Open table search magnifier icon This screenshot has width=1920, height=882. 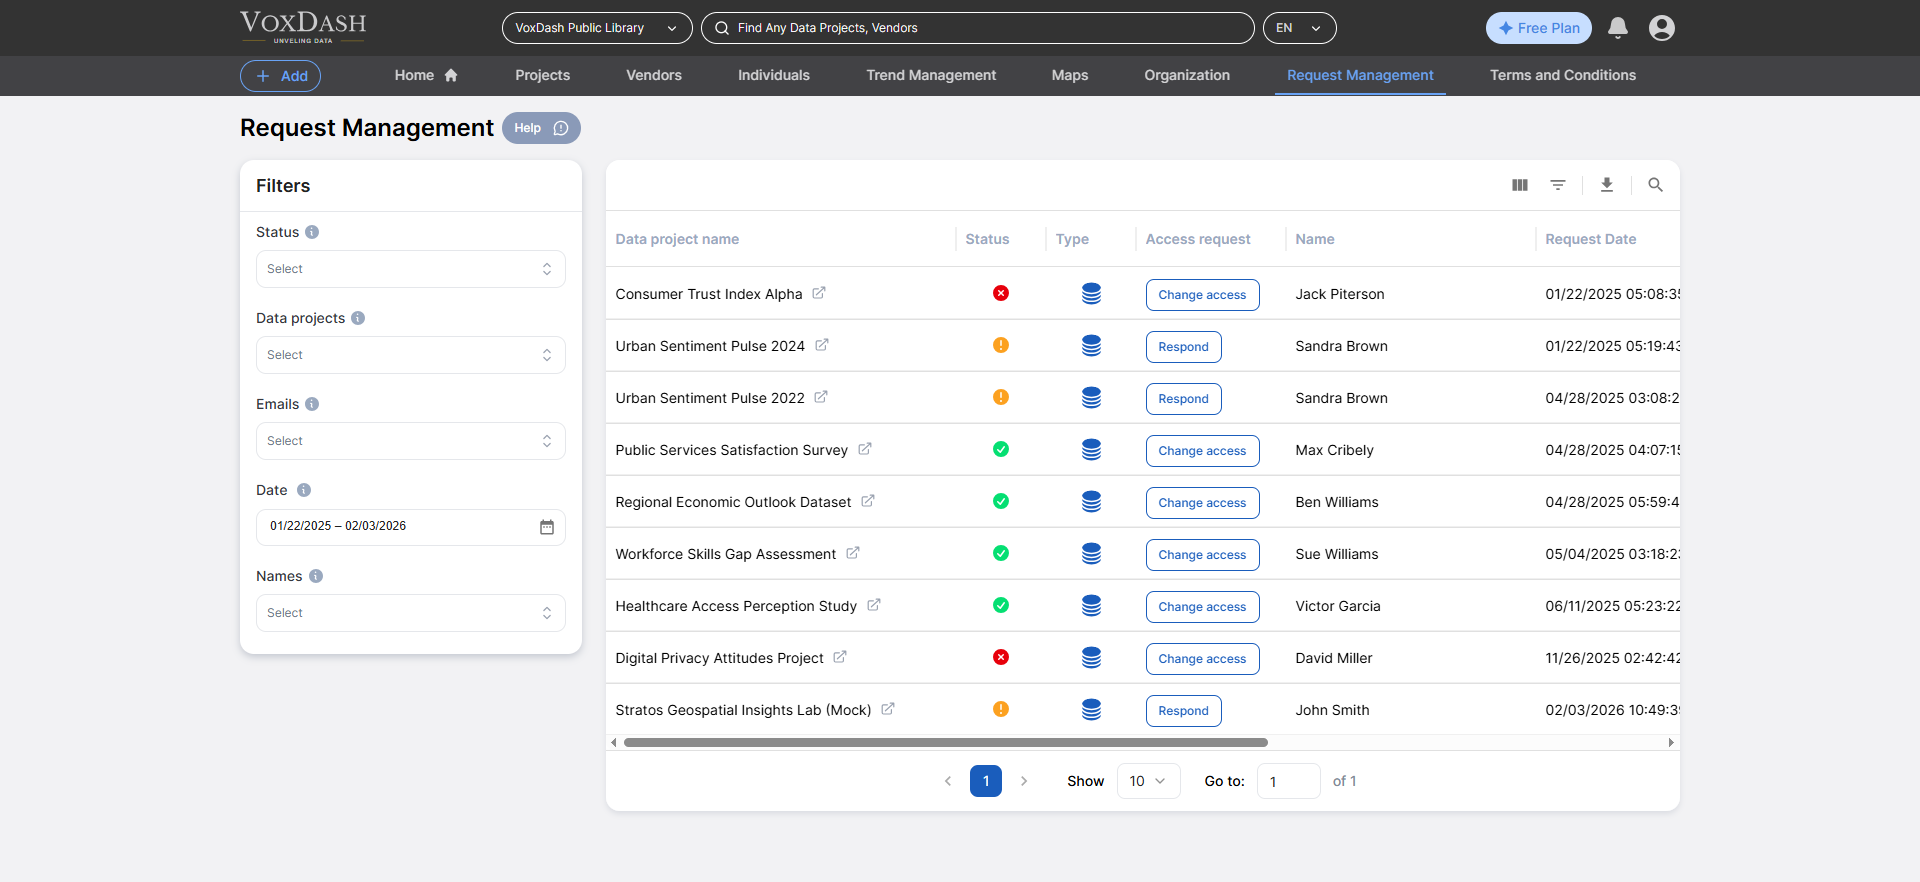(1655, 185)
